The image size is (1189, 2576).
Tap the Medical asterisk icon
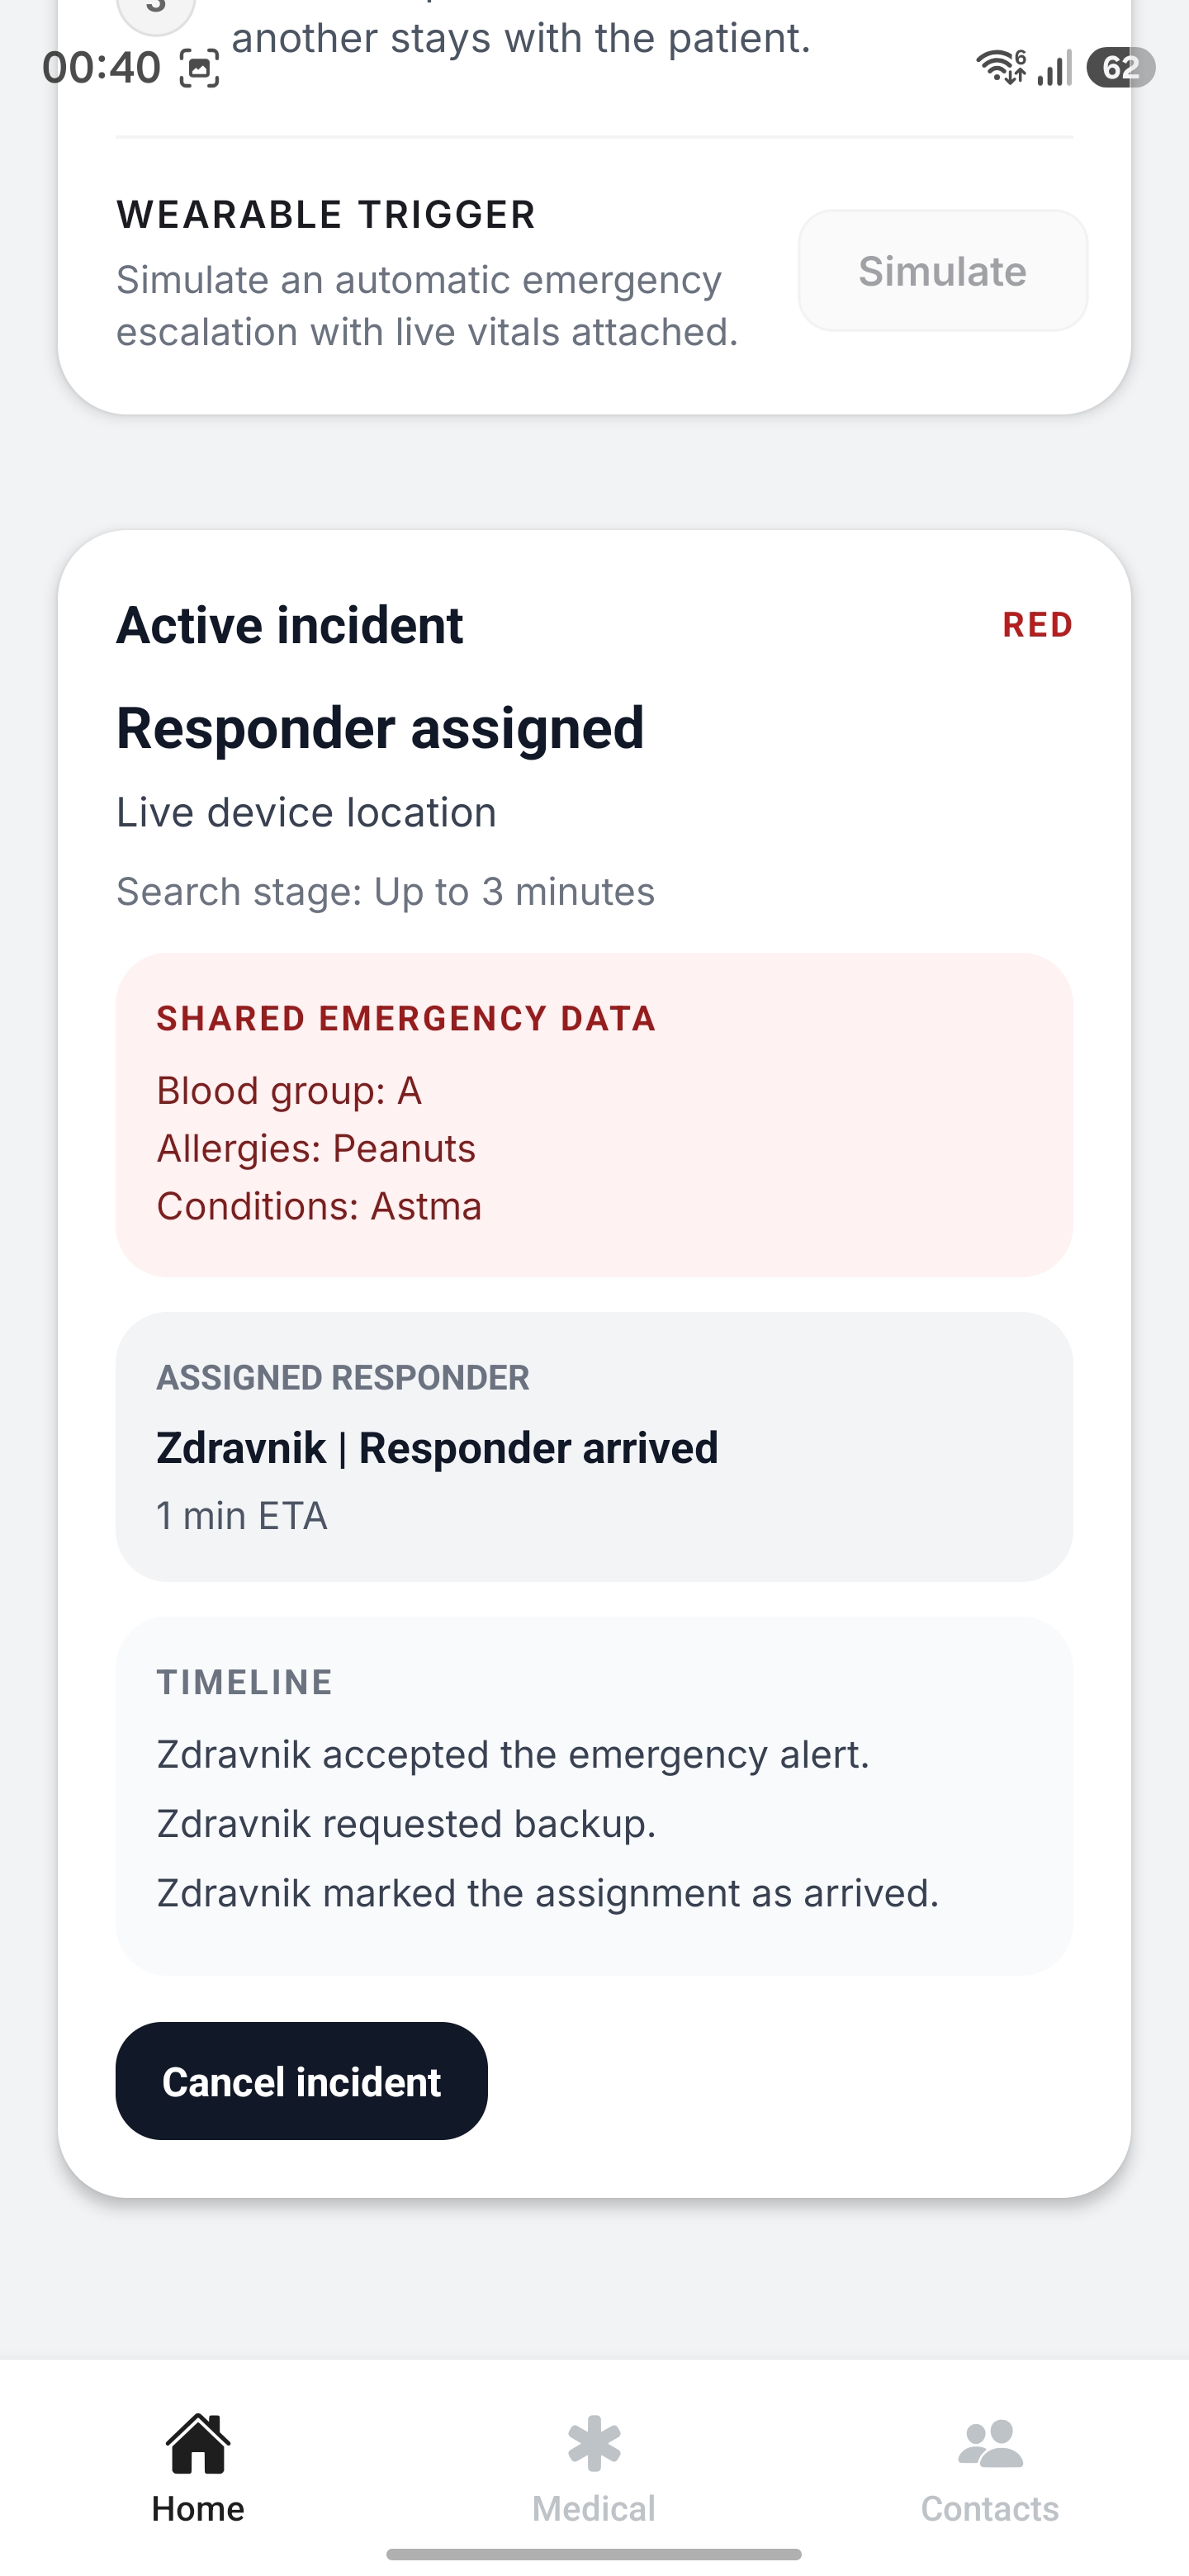pyautogui.click(x=594, y=2443)
